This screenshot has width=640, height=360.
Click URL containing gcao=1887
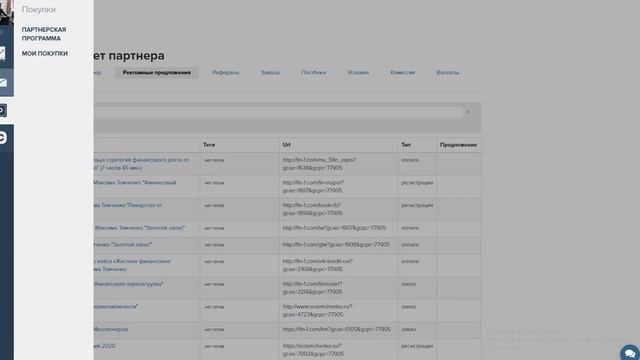(x=313, y=187)
